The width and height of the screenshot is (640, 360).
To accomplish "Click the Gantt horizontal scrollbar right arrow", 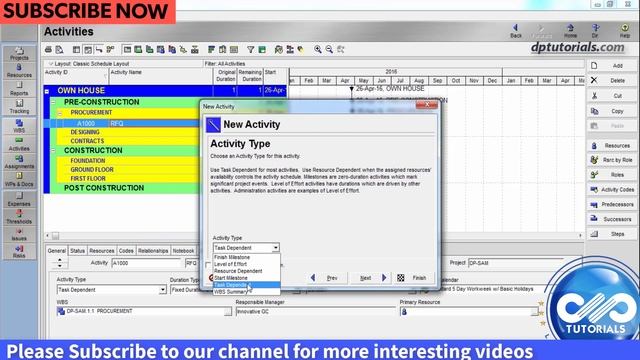I will coord(580,236).
